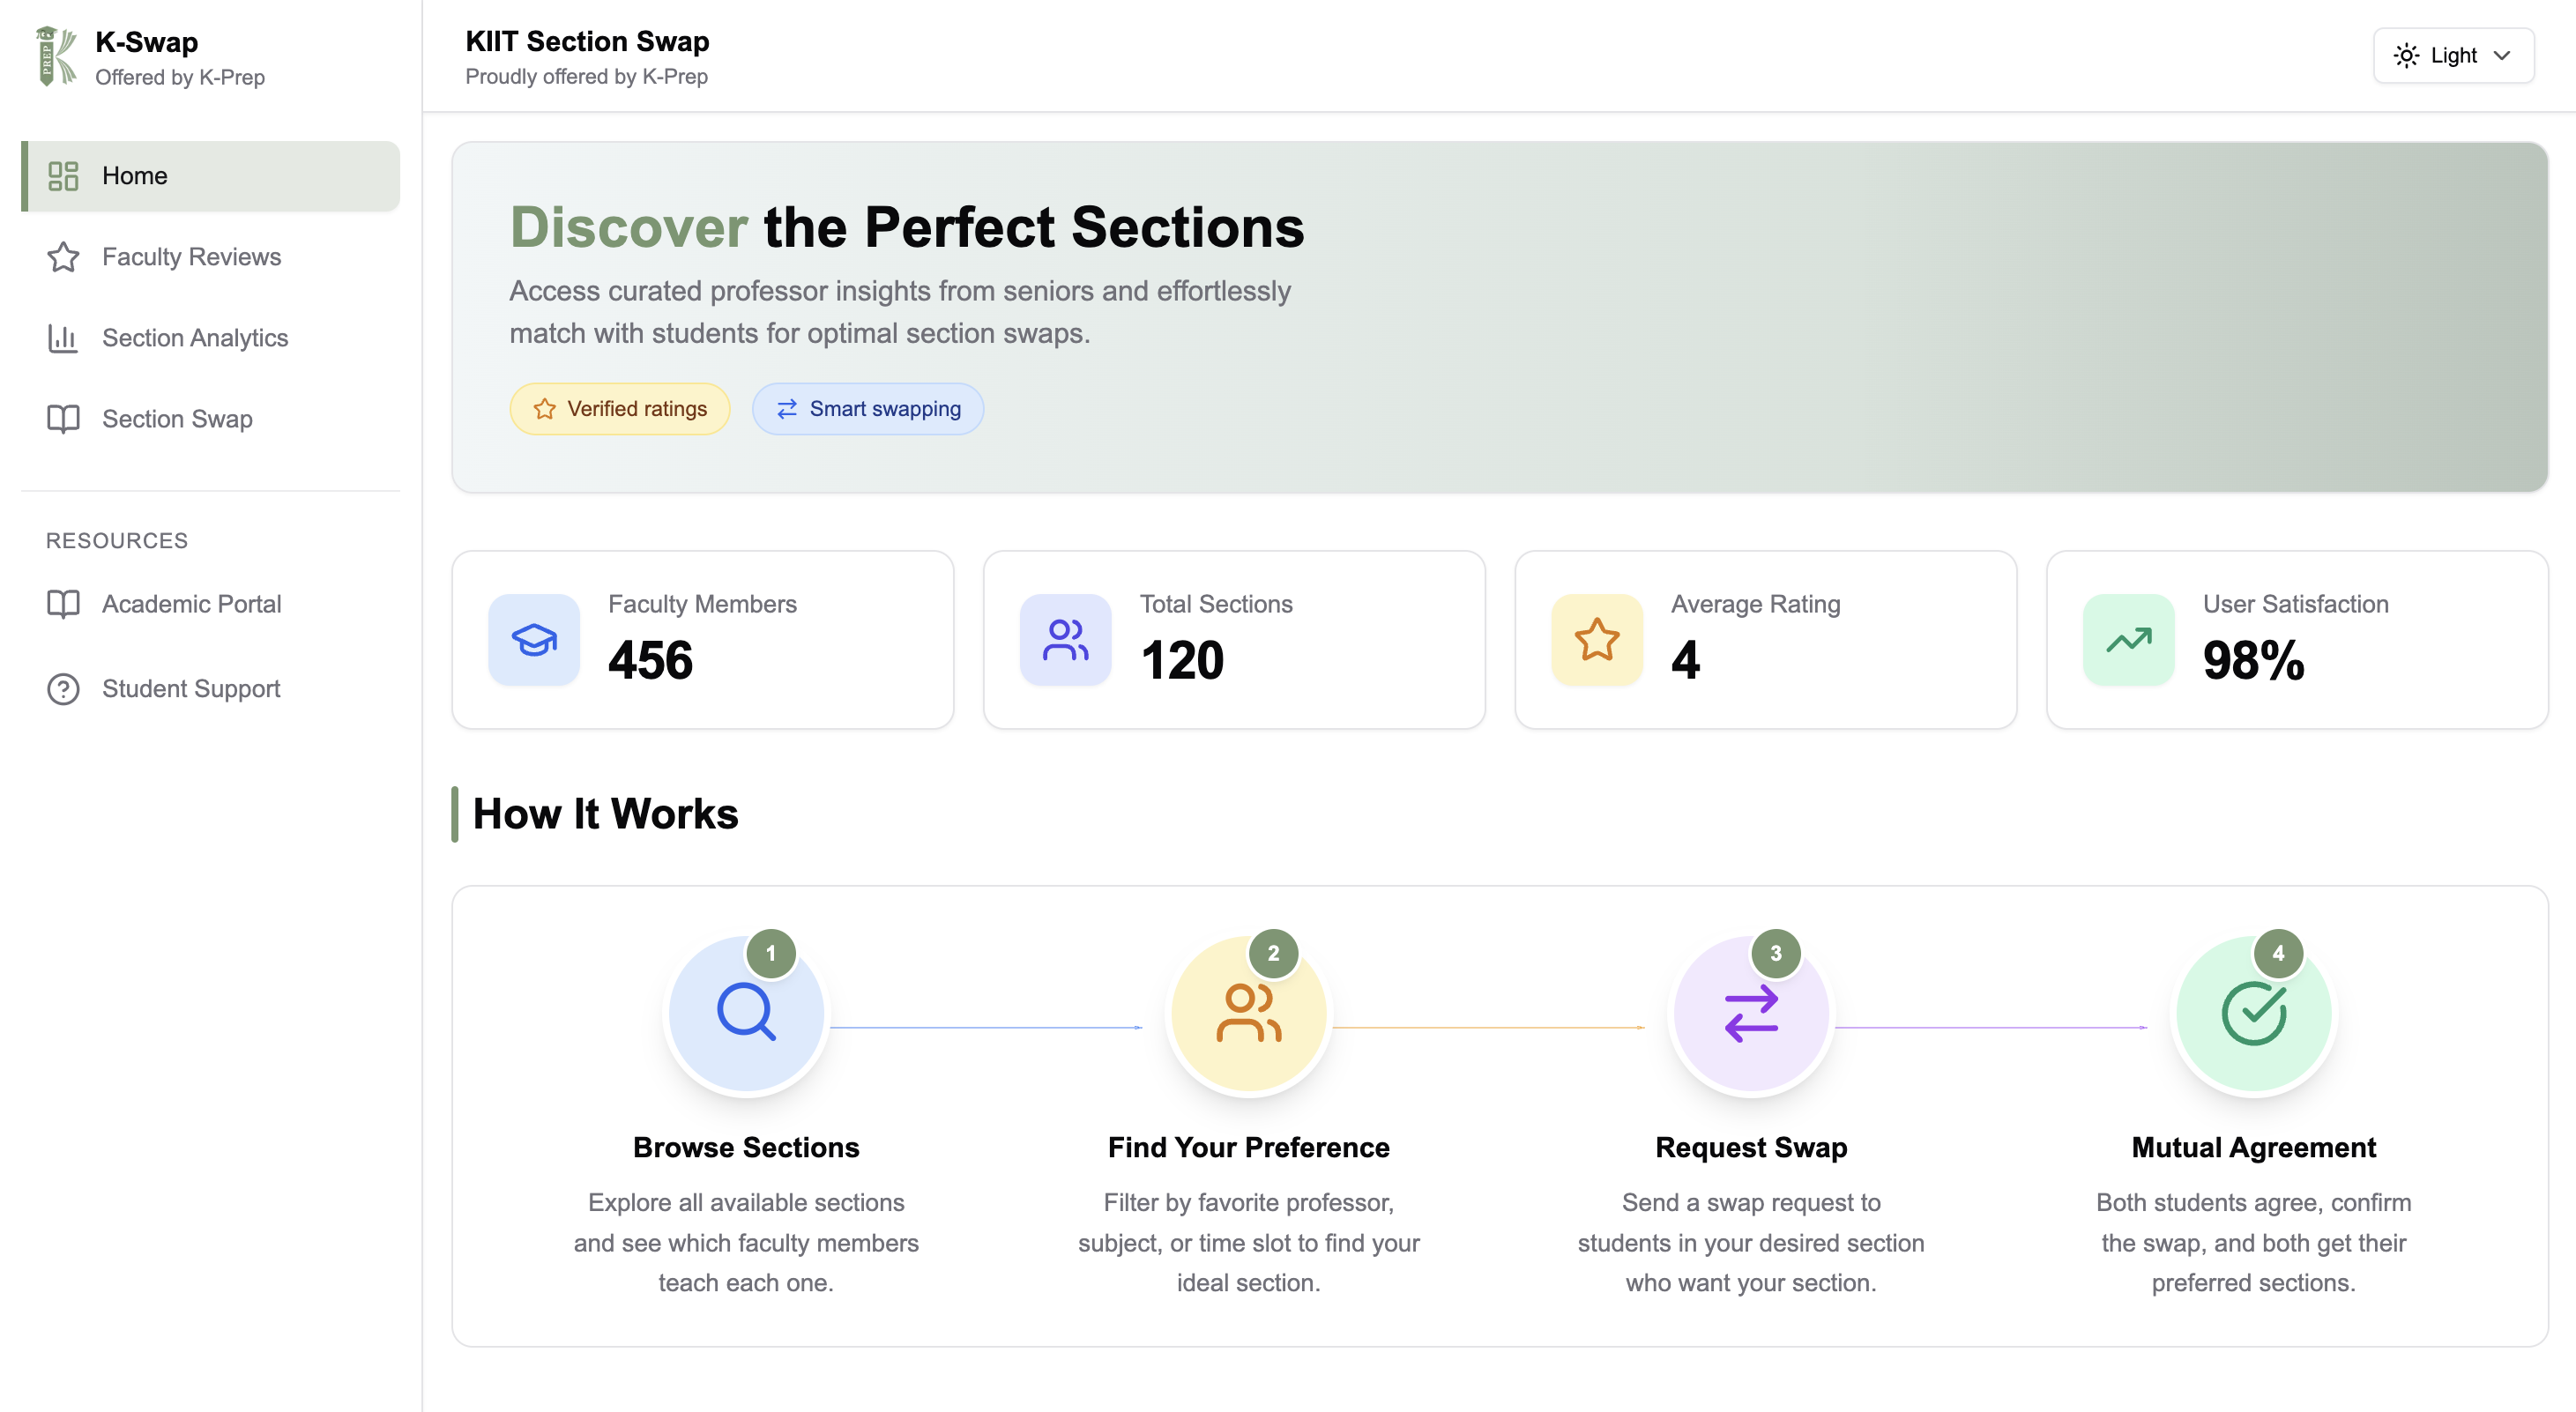Viewport: 2576px width, 1412px height.
Task: Click the graduation cap Faculty Members icon
Action: coord(534,640)
